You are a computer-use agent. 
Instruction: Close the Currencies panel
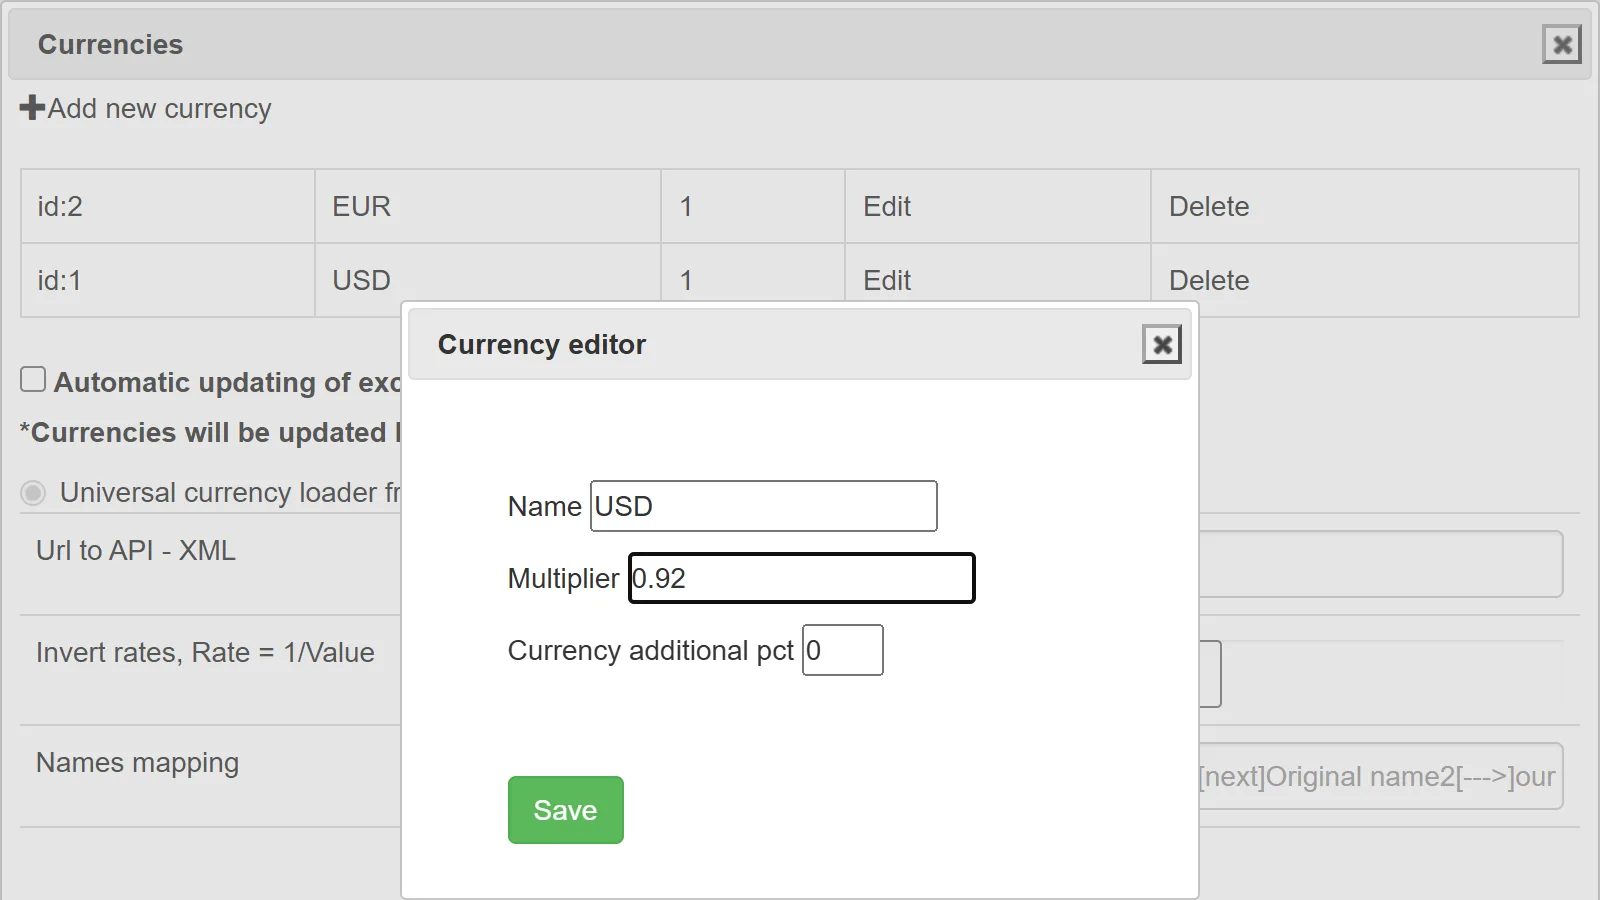(x=1561, y=44)
